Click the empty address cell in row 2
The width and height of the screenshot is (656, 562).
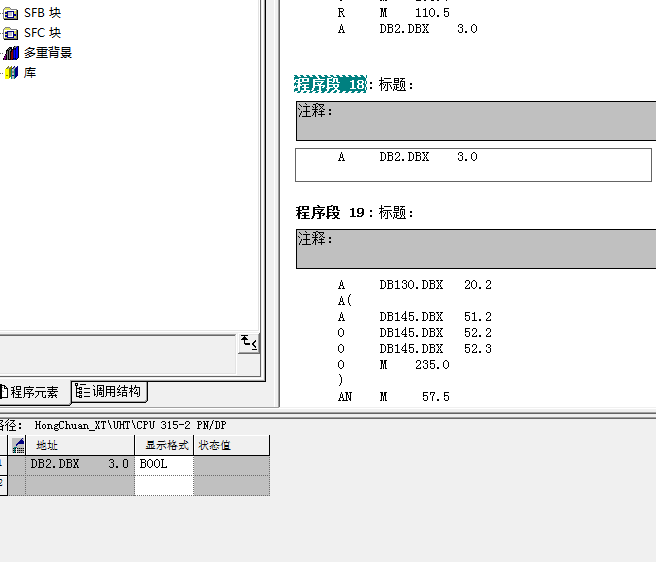coord(79,485)
